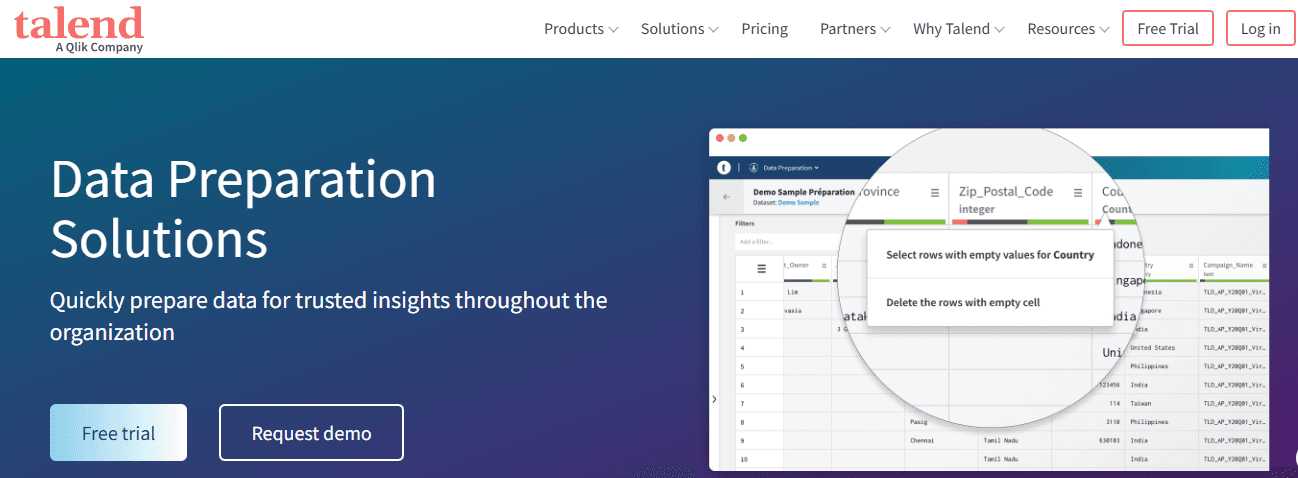The image size is (1298, 478).
Task: Expand the Solutions menu
Action: (x=680, y=29)
